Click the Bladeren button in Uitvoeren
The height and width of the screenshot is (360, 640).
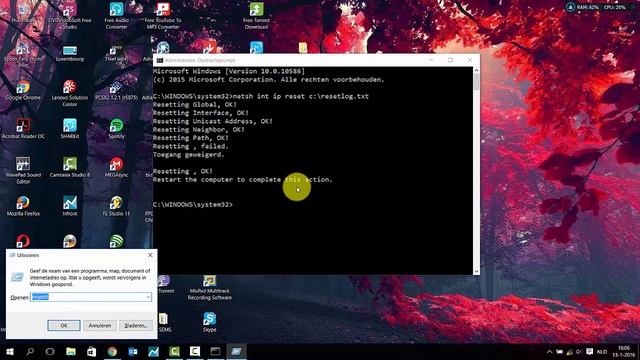[136, 325]
